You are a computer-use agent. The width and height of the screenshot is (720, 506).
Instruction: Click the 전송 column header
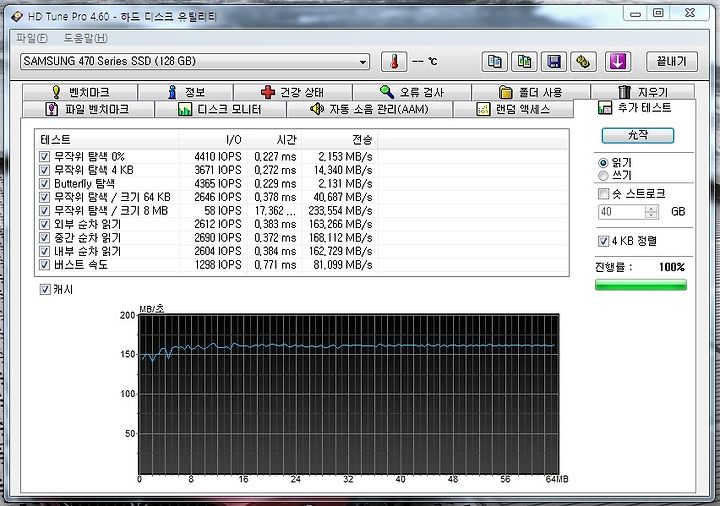340,140
